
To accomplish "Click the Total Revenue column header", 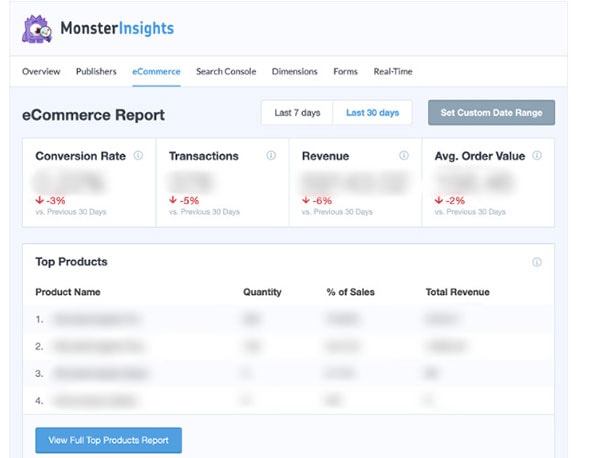I will pos(459,292).
